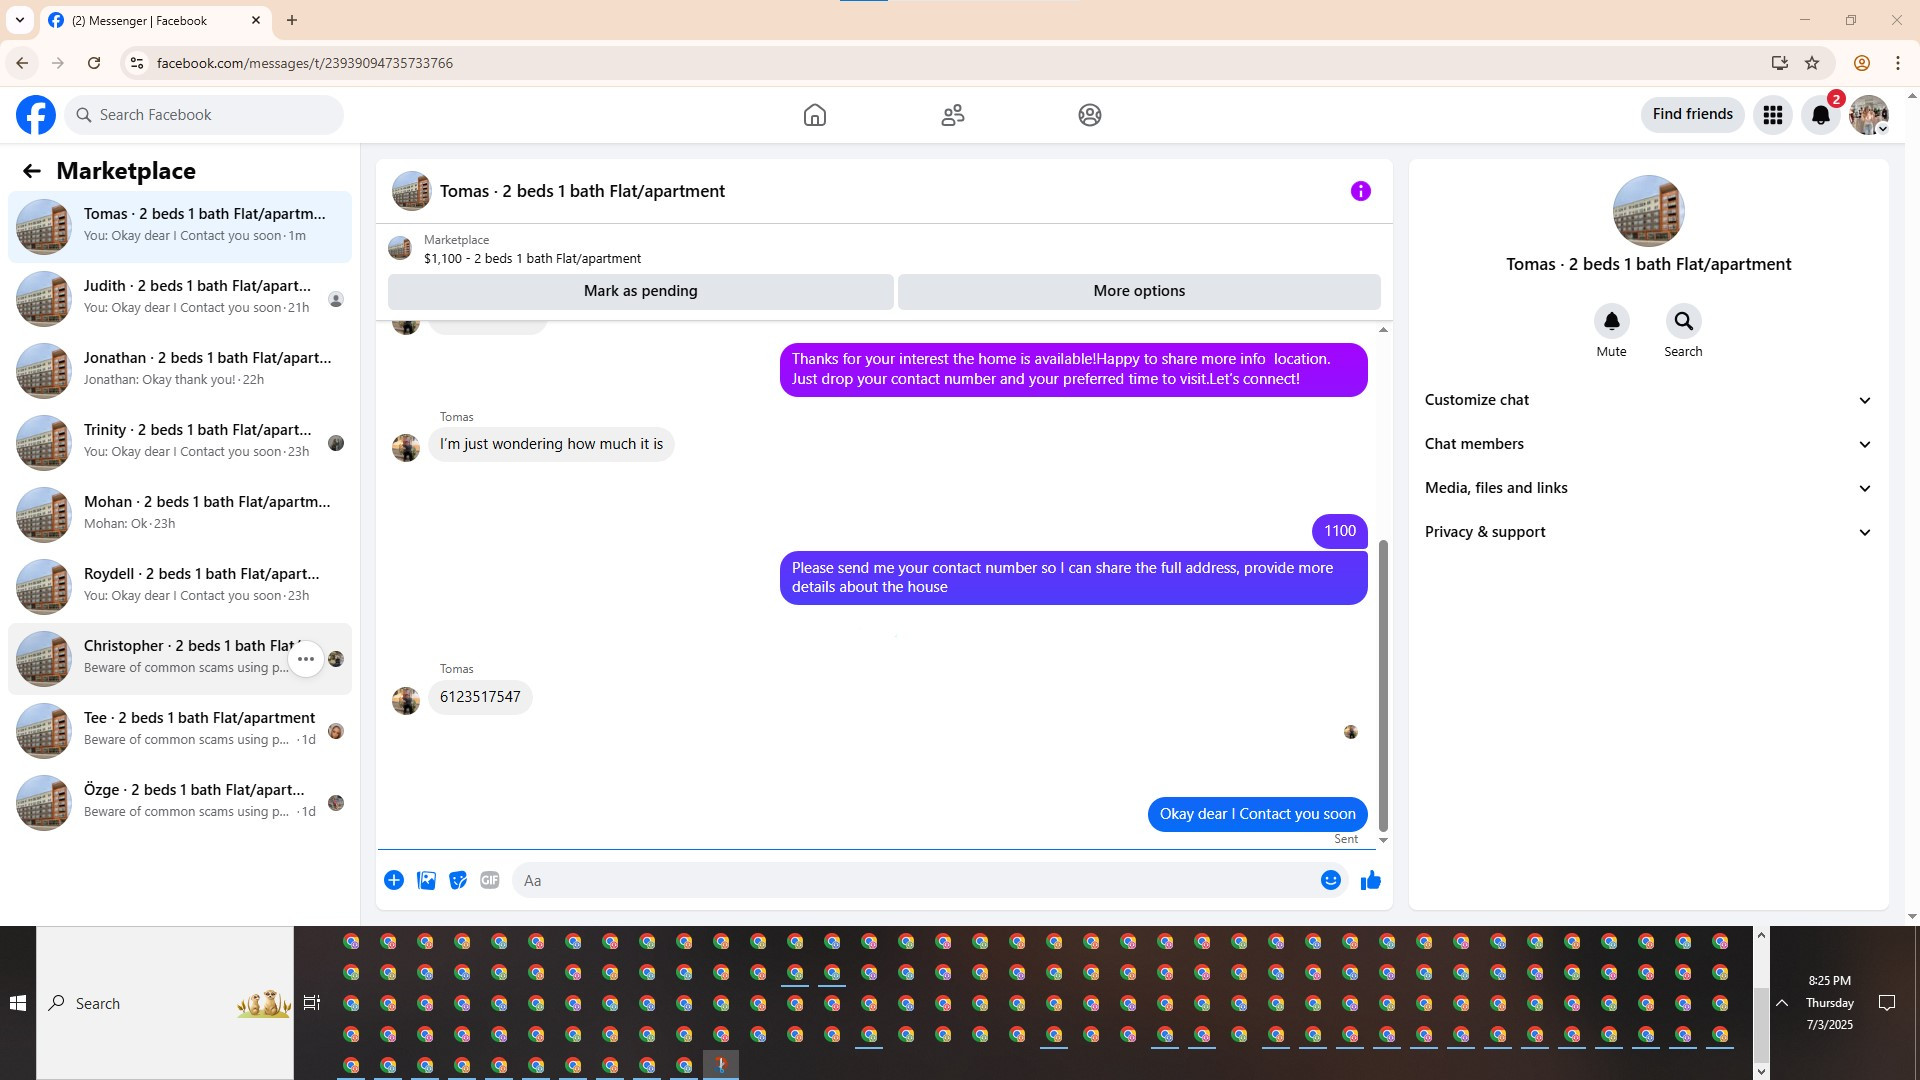Click the Facebook logo icon
Screen dimensions: 1920x1080
tap(36, 115)
